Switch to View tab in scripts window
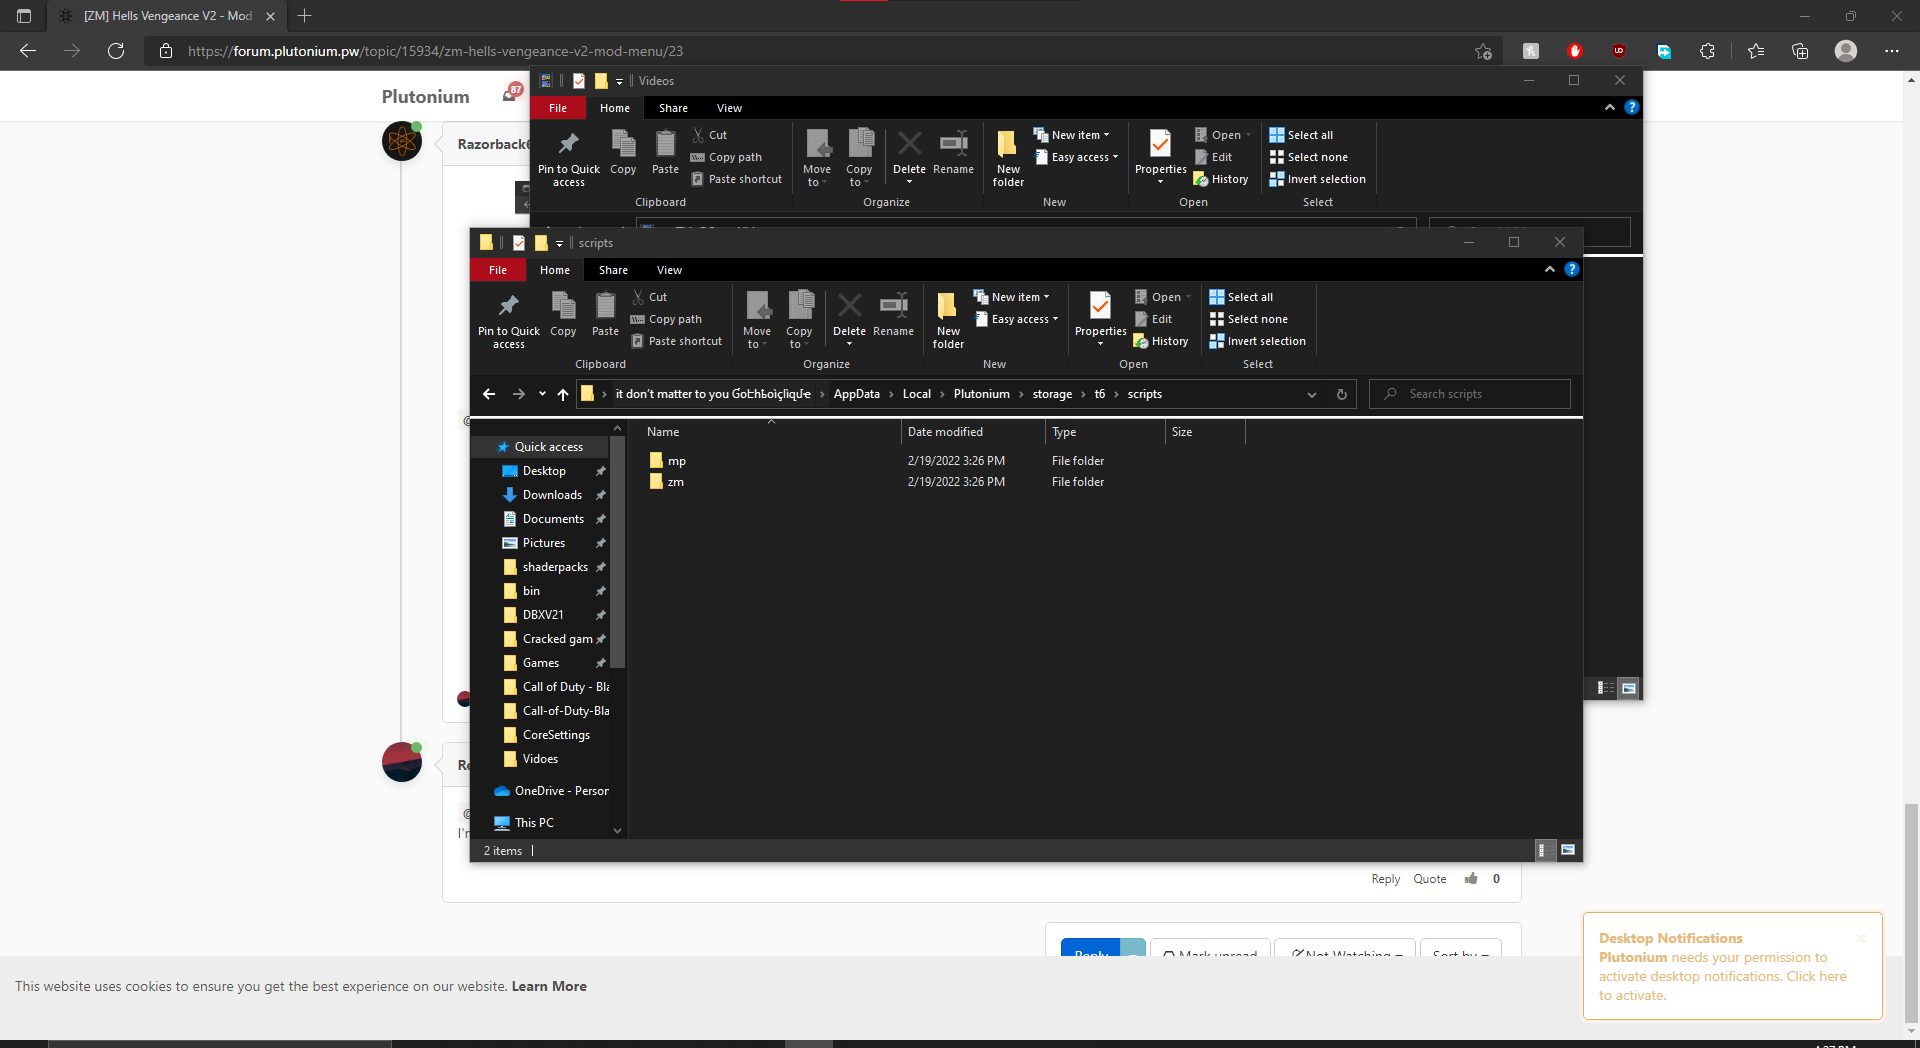The height and width of the screenshot is (1048, 1920). point(669,270)
